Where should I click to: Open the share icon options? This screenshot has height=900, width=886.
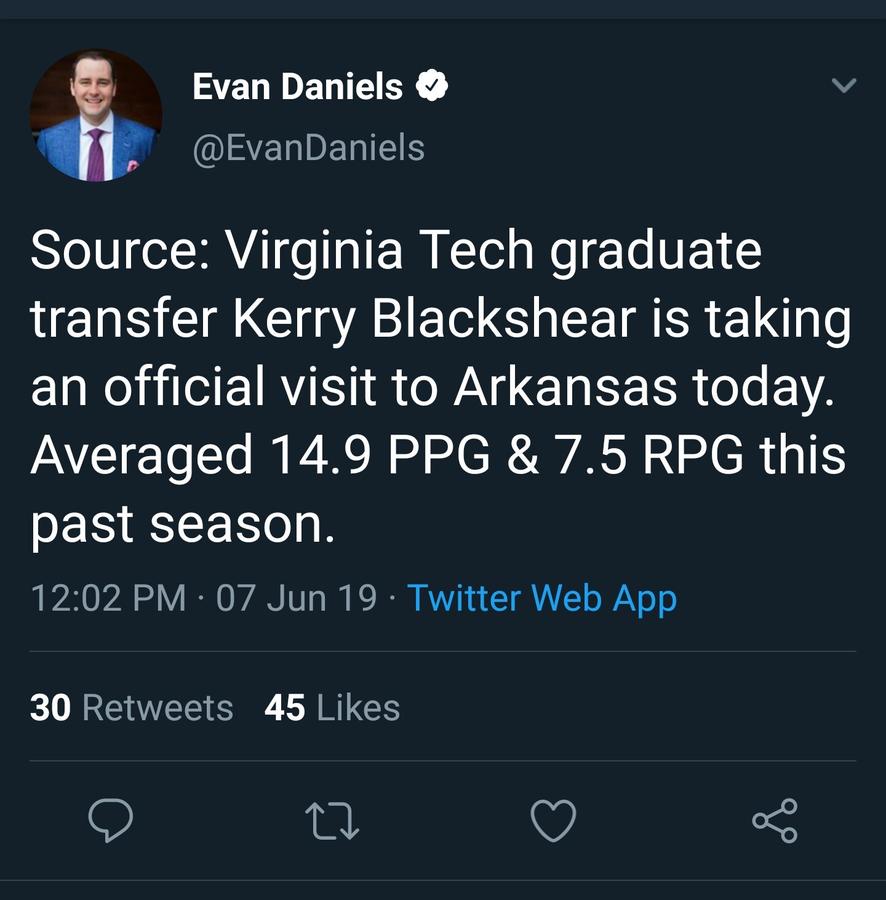775,821
